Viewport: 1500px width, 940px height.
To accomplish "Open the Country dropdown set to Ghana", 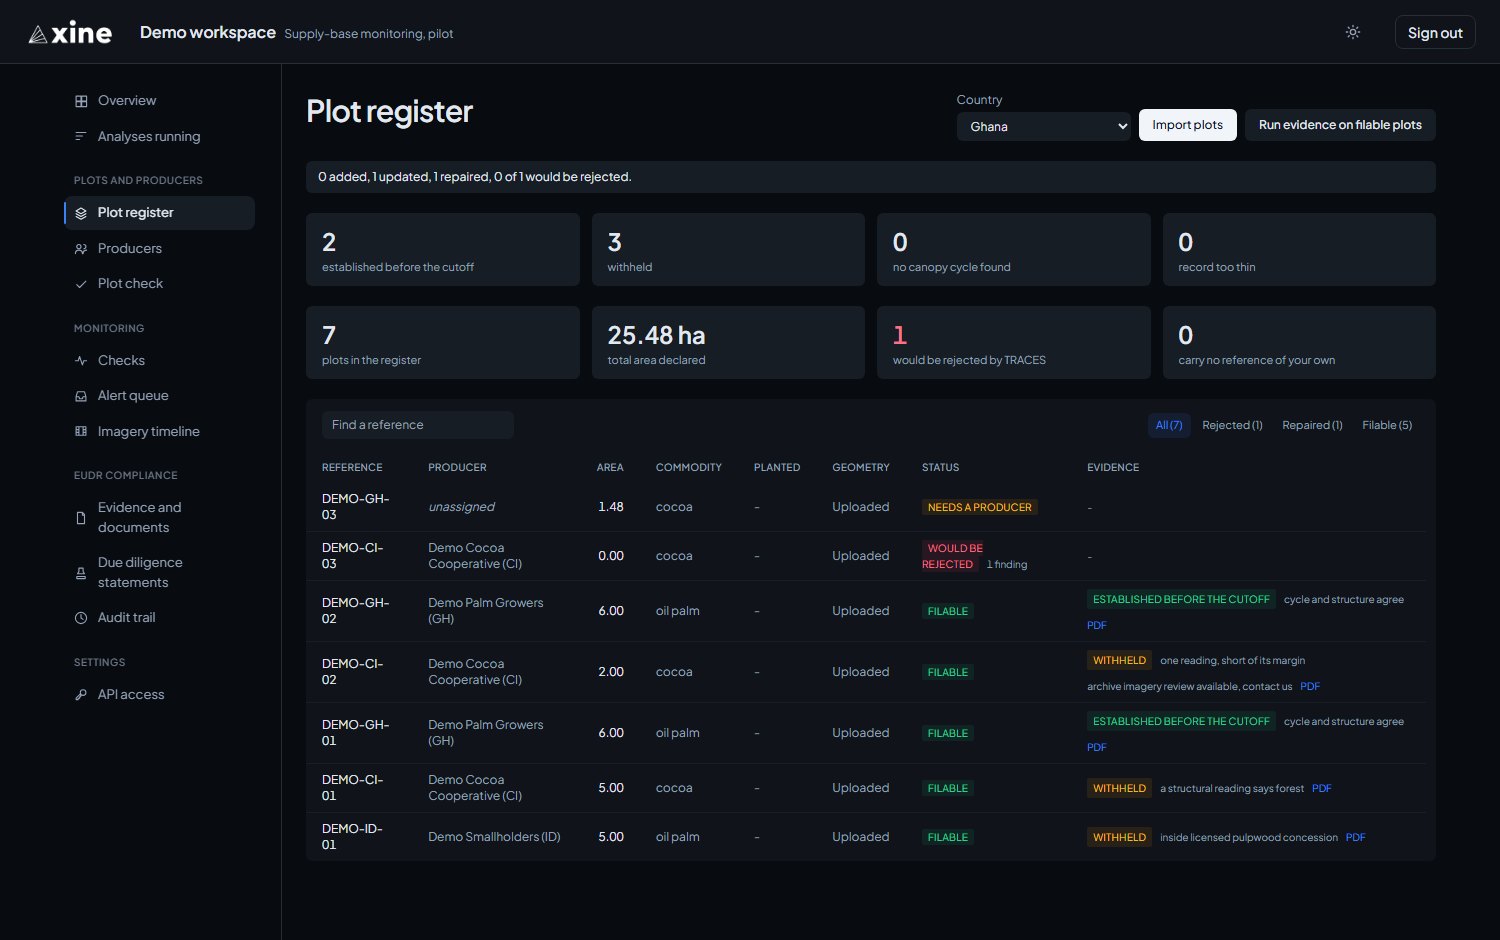I will pos(1044,126).
